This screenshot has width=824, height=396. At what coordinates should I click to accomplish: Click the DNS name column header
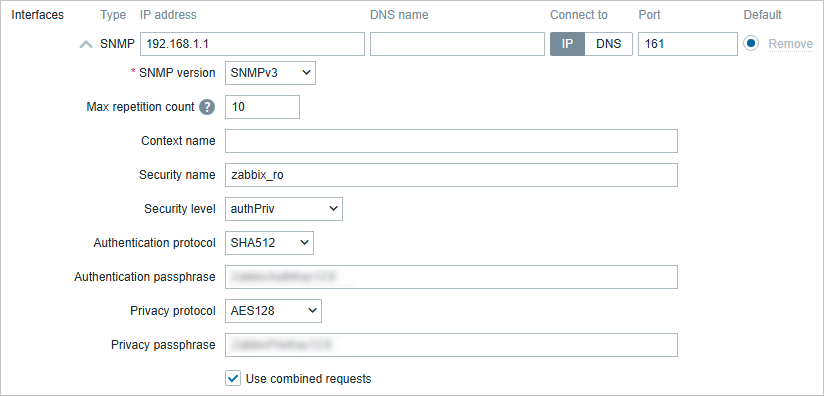[399, 15]
